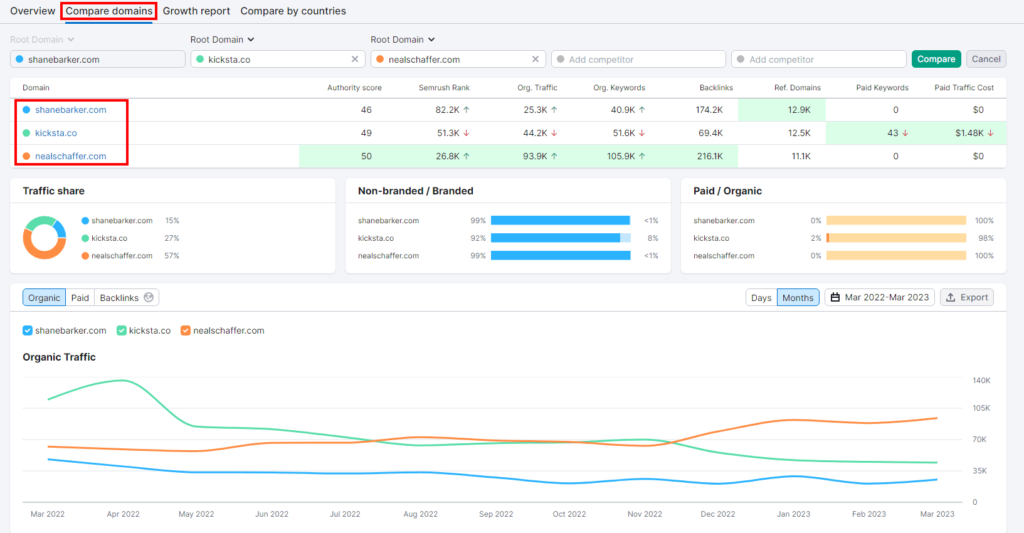Uncheck kicksta.co chart checkbox
Image resolution: width=1024 pixels, height=533 pixels.
click(121, 331)
